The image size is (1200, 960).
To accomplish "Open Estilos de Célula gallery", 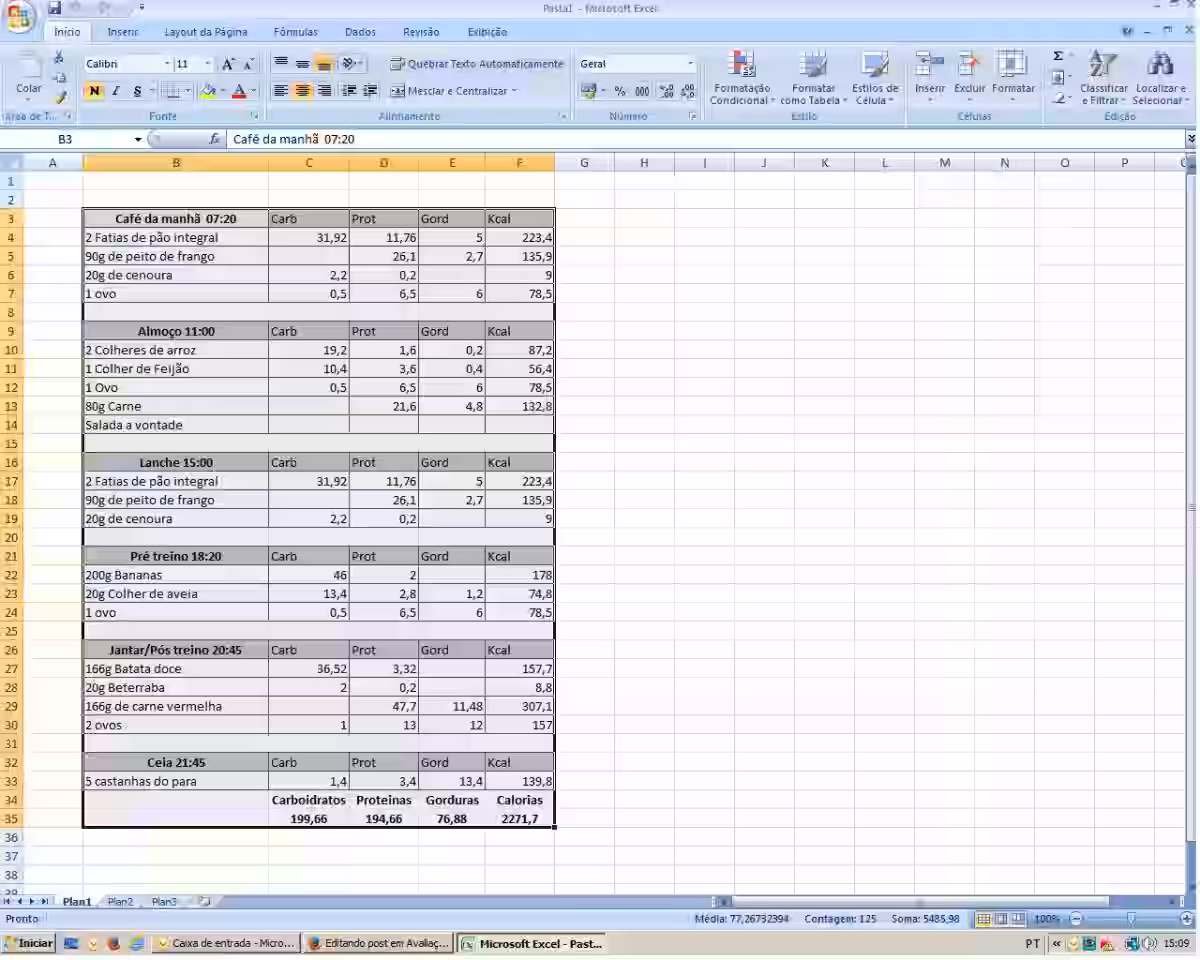I will (875, 78).
